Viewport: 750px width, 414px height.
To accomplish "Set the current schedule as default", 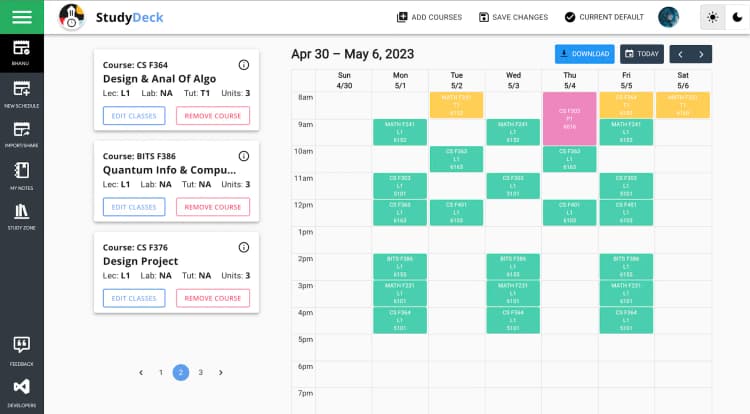I will pyautogui.click(x=604, y=17).
